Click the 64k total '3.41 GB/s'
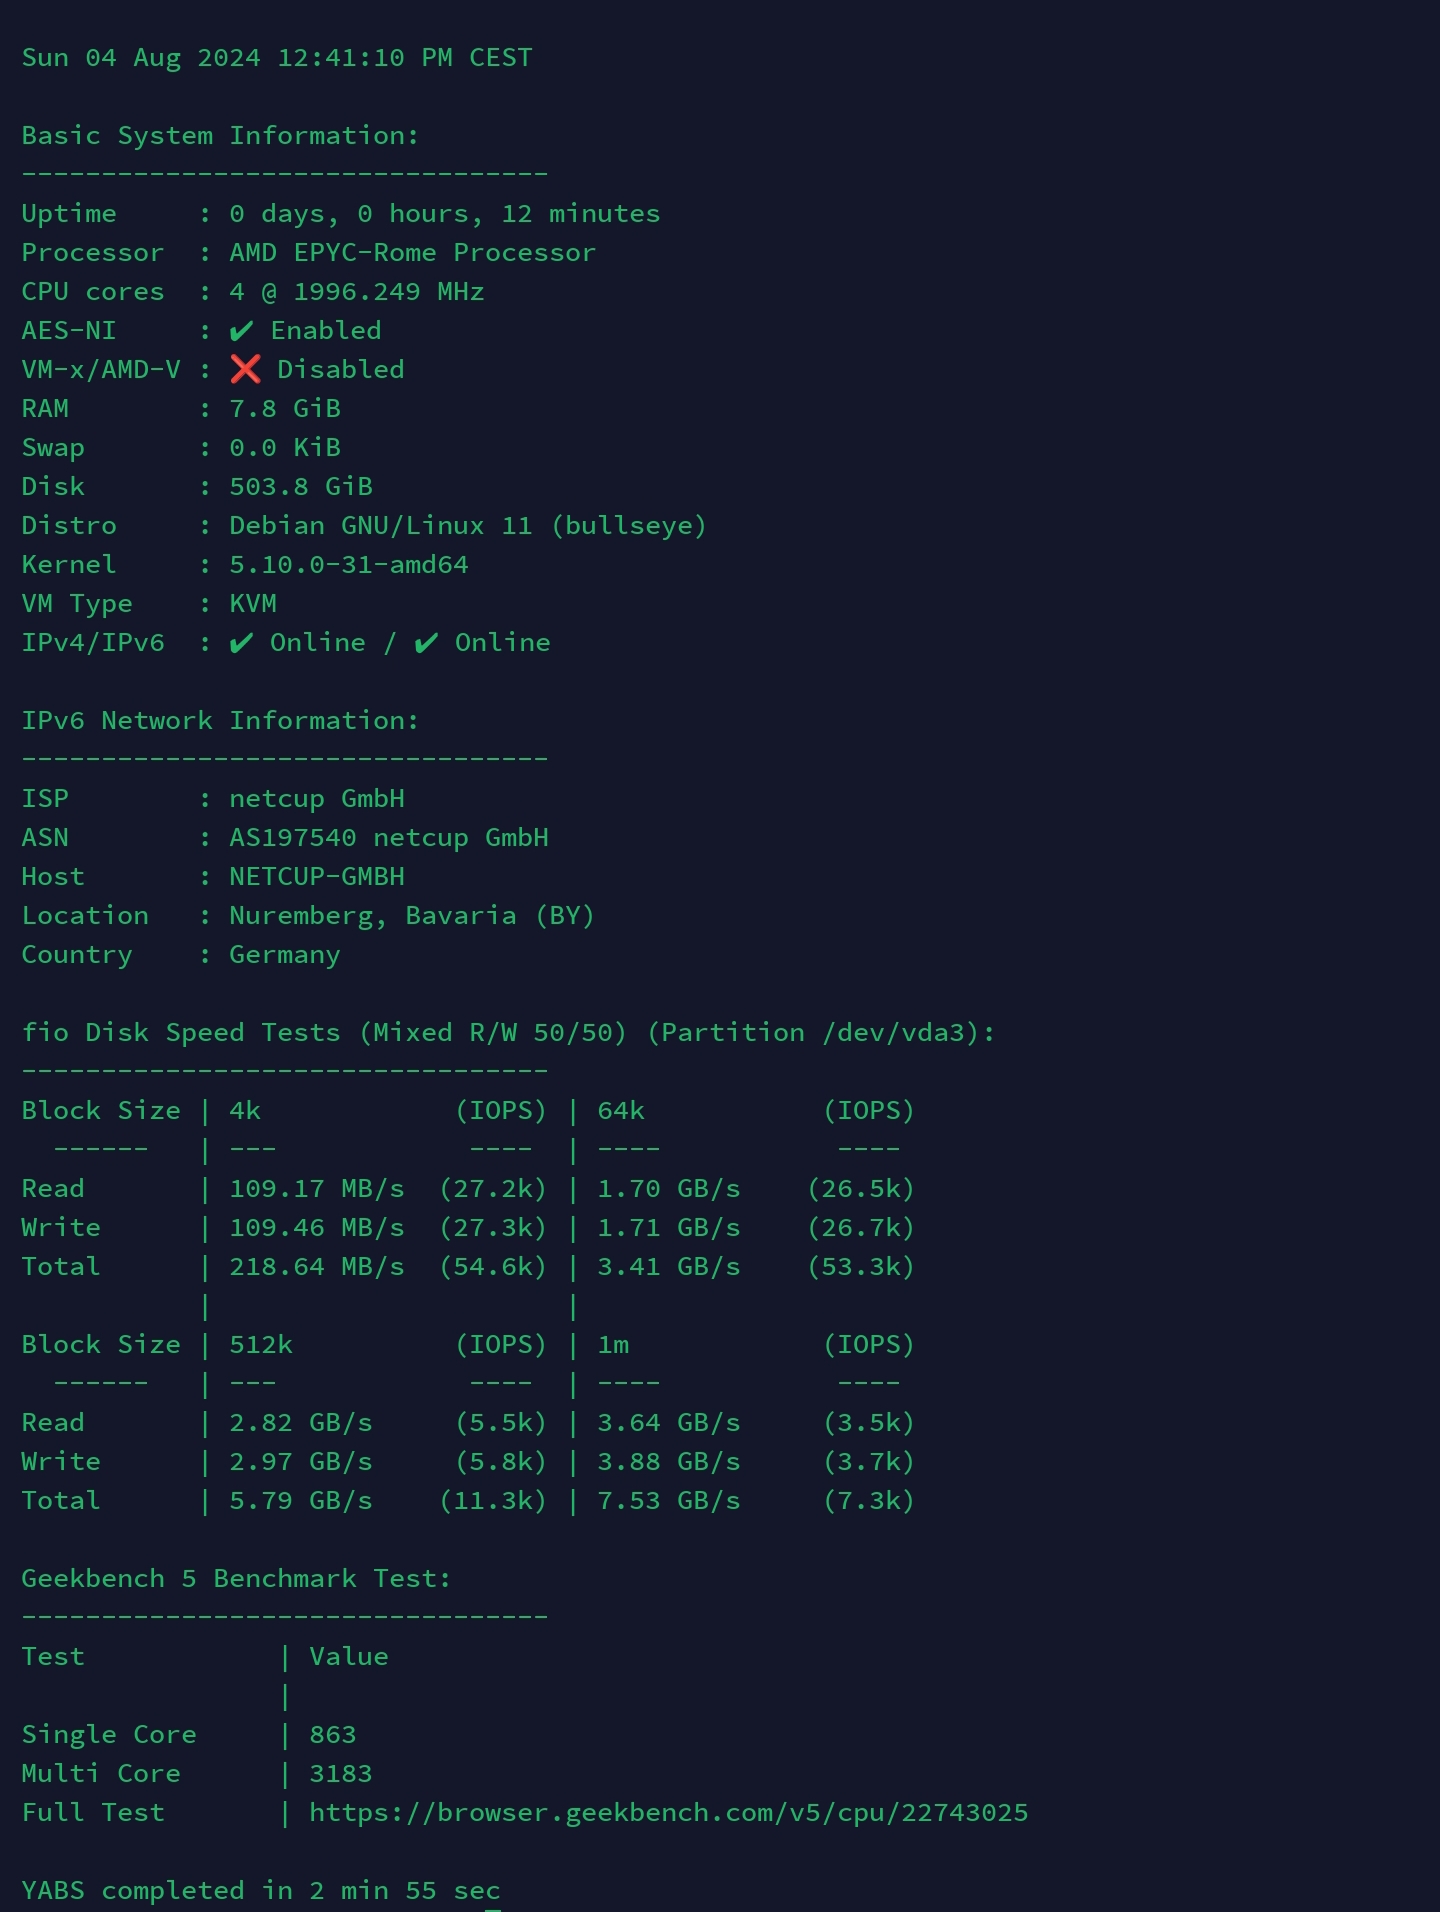The image size is (1440, 1912). [669, 1267]
